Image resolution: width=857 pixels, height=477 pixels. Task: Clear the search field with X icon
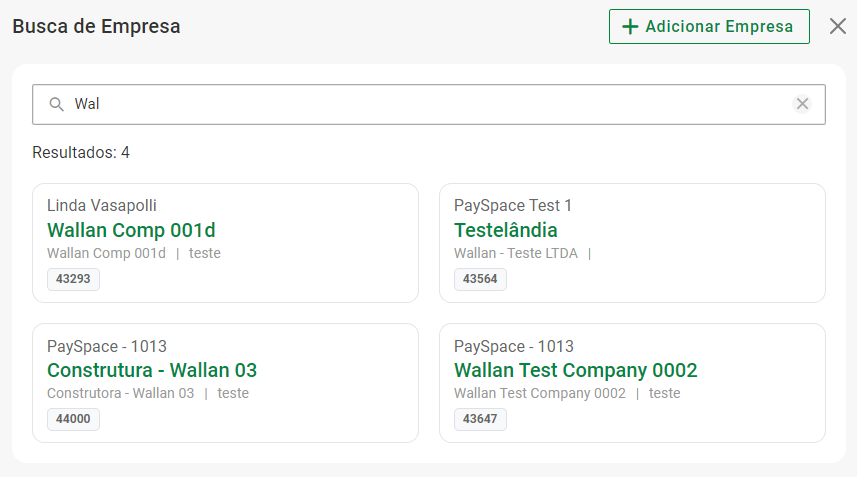click(802, 104)
